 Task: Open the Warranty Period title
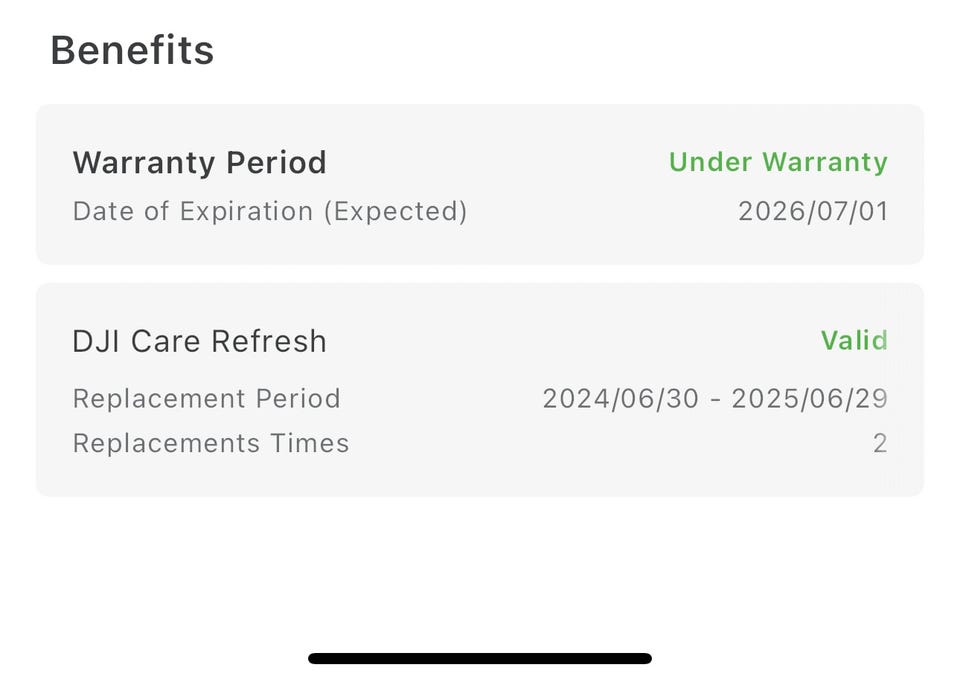pyautogui.click(x=199, y=162)
